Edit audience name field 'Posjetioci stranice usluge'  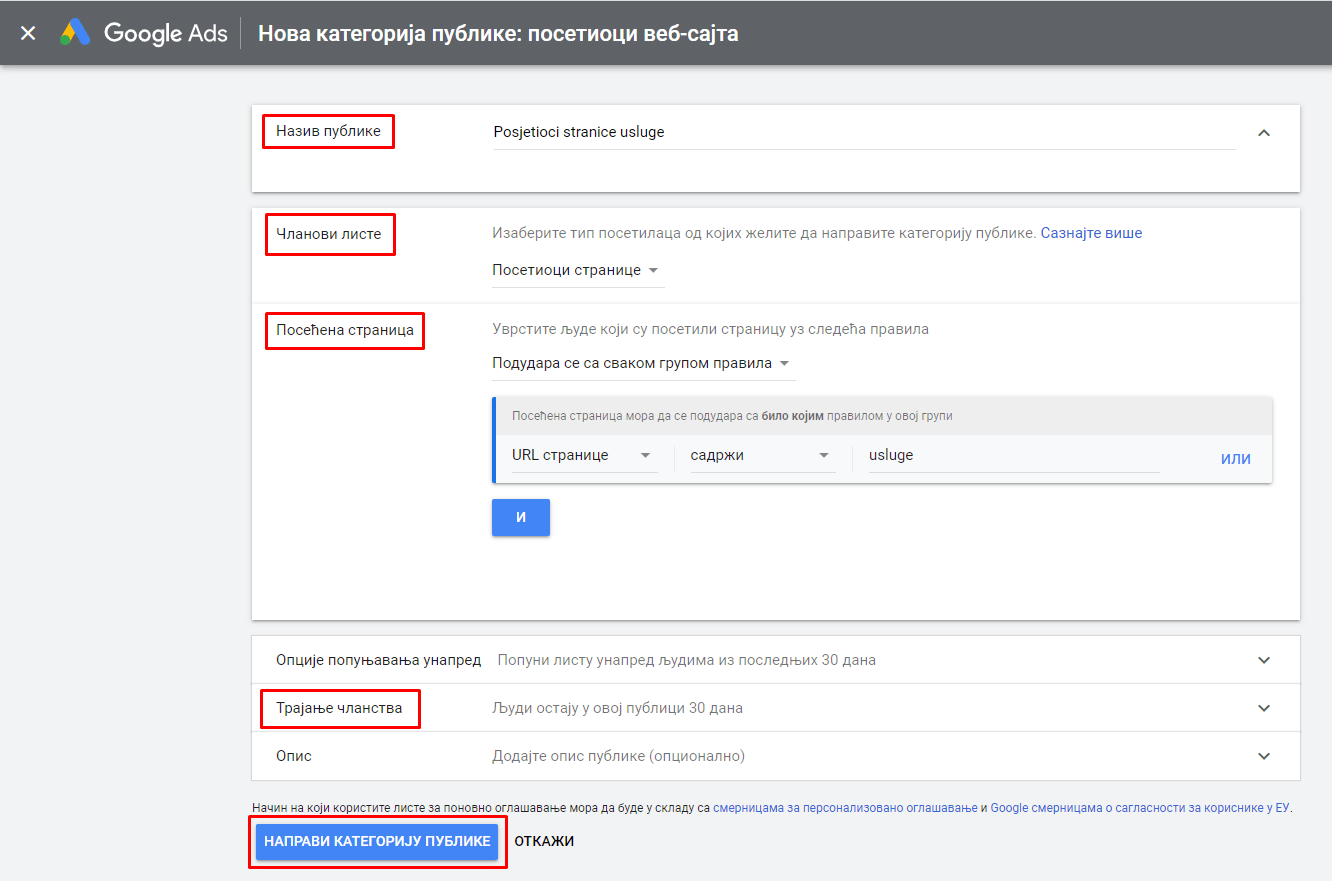864,132
